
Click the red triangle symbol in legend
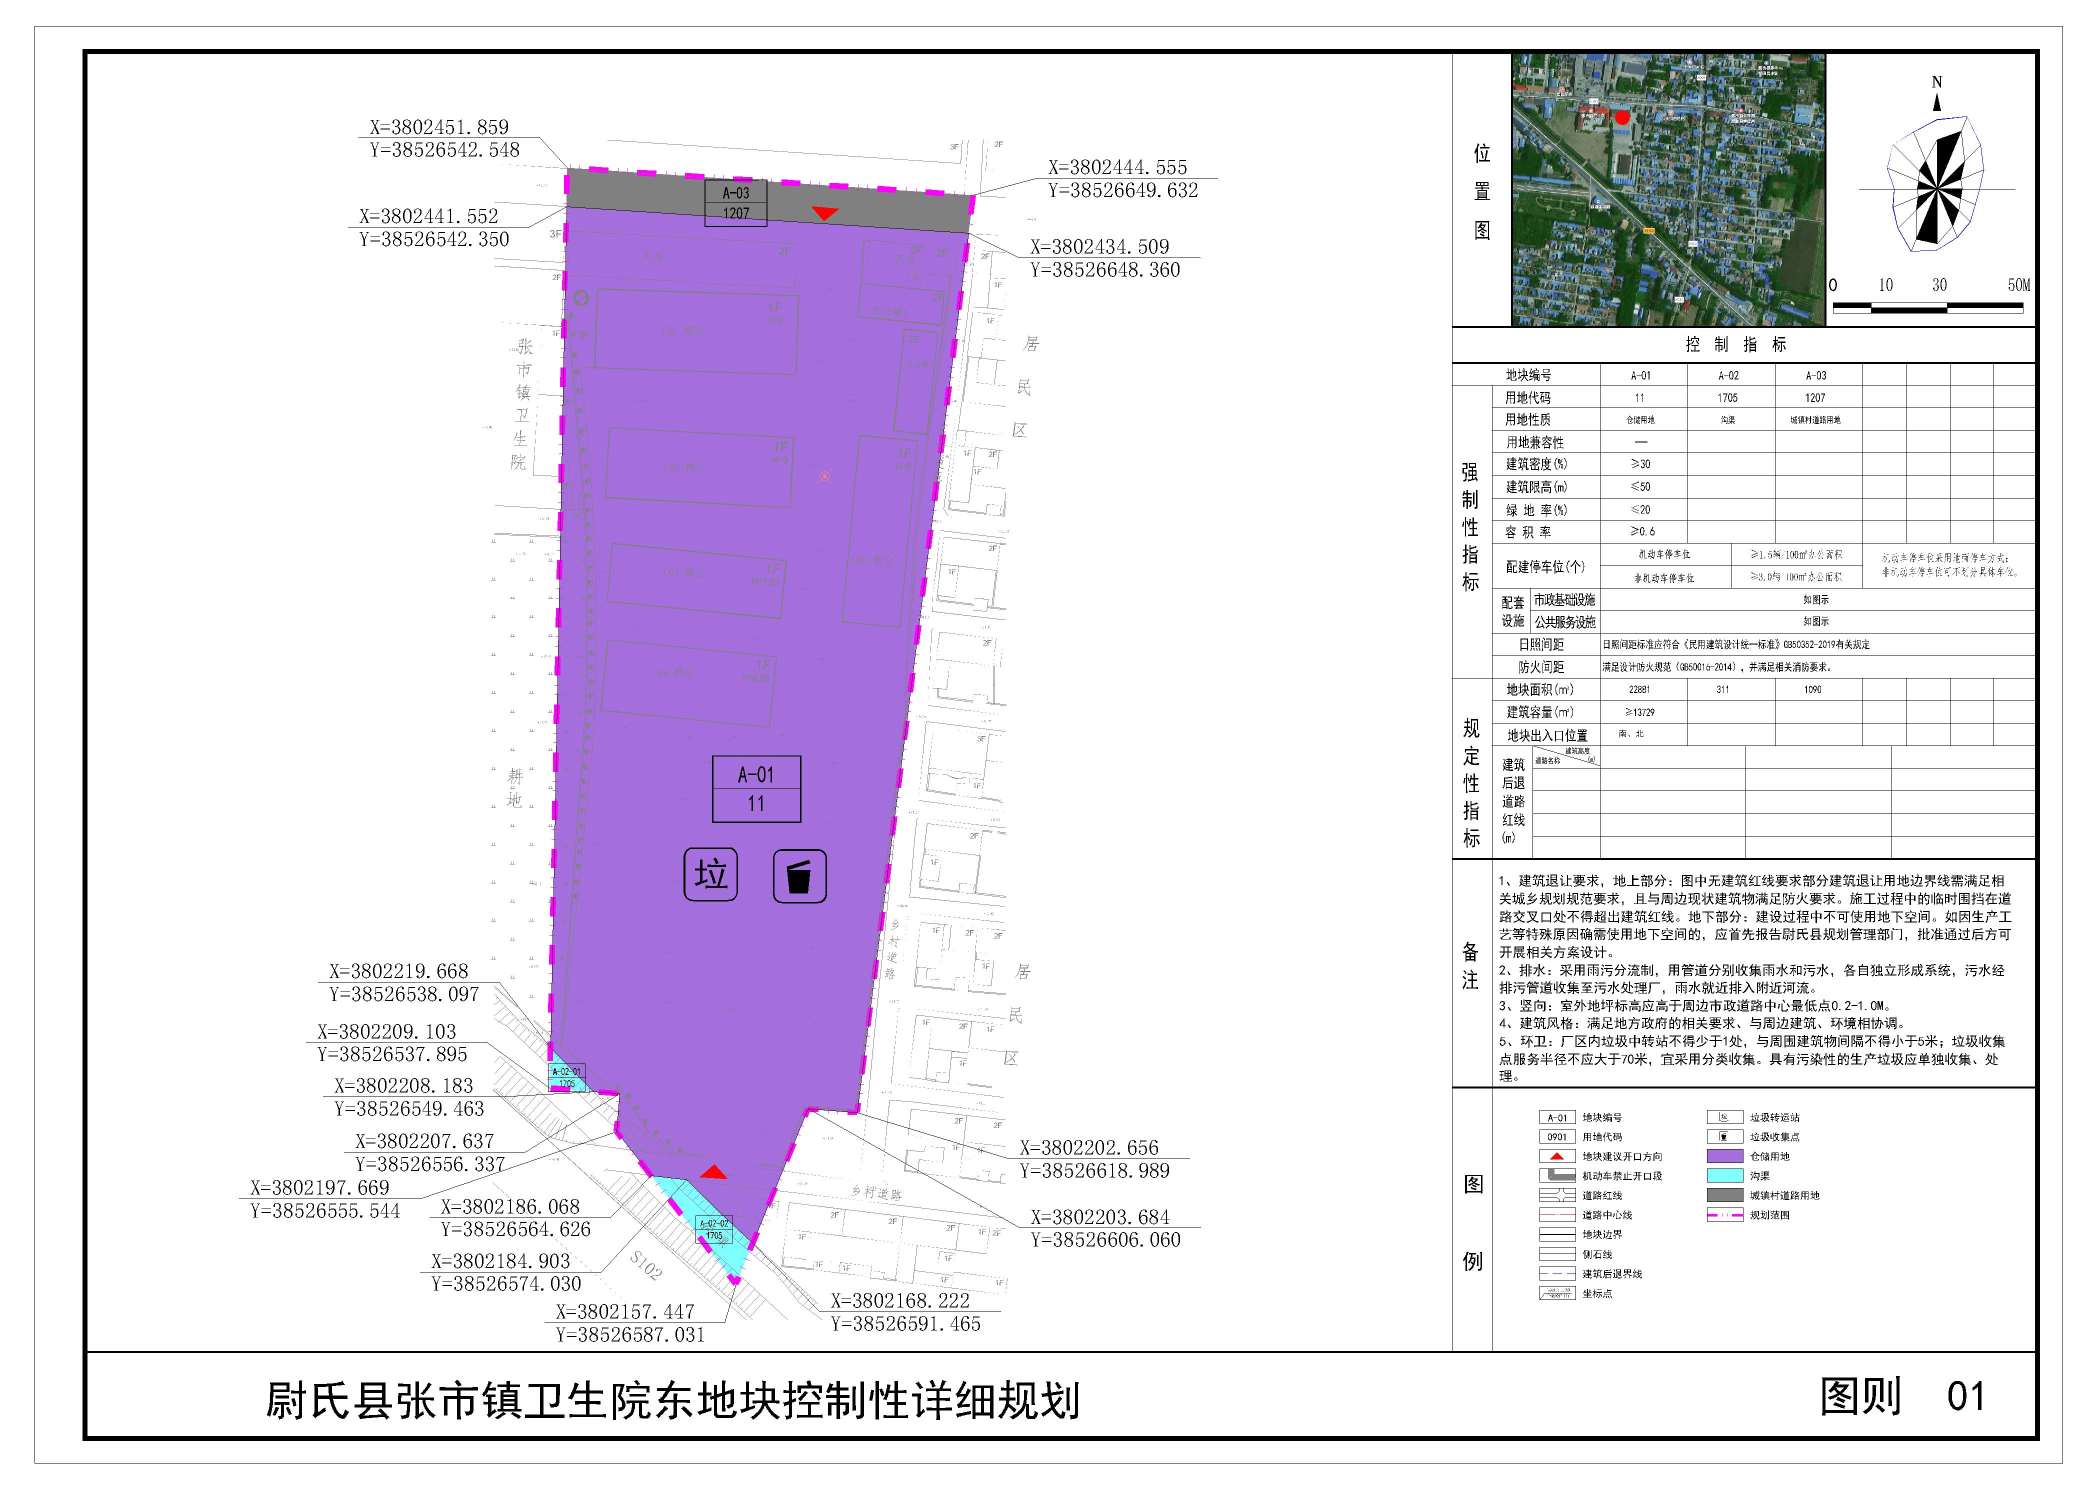tap(1557, 1156)
